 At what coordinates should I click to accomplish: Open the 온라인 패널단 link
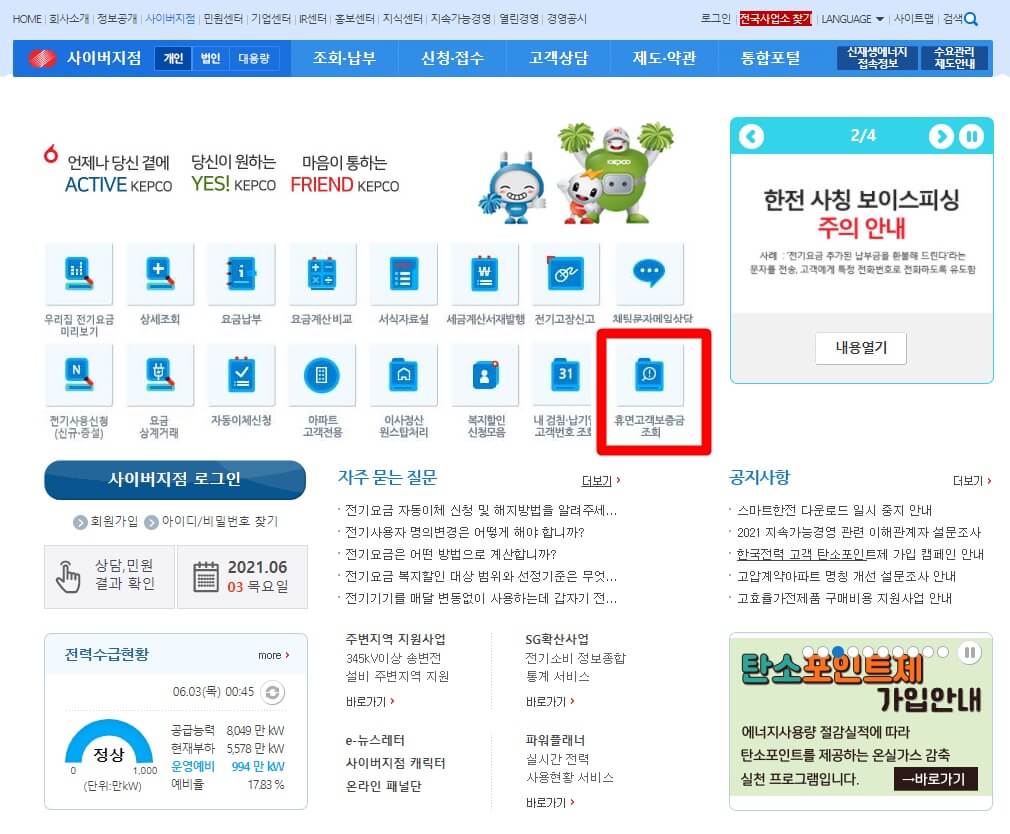tap(383, 786)
